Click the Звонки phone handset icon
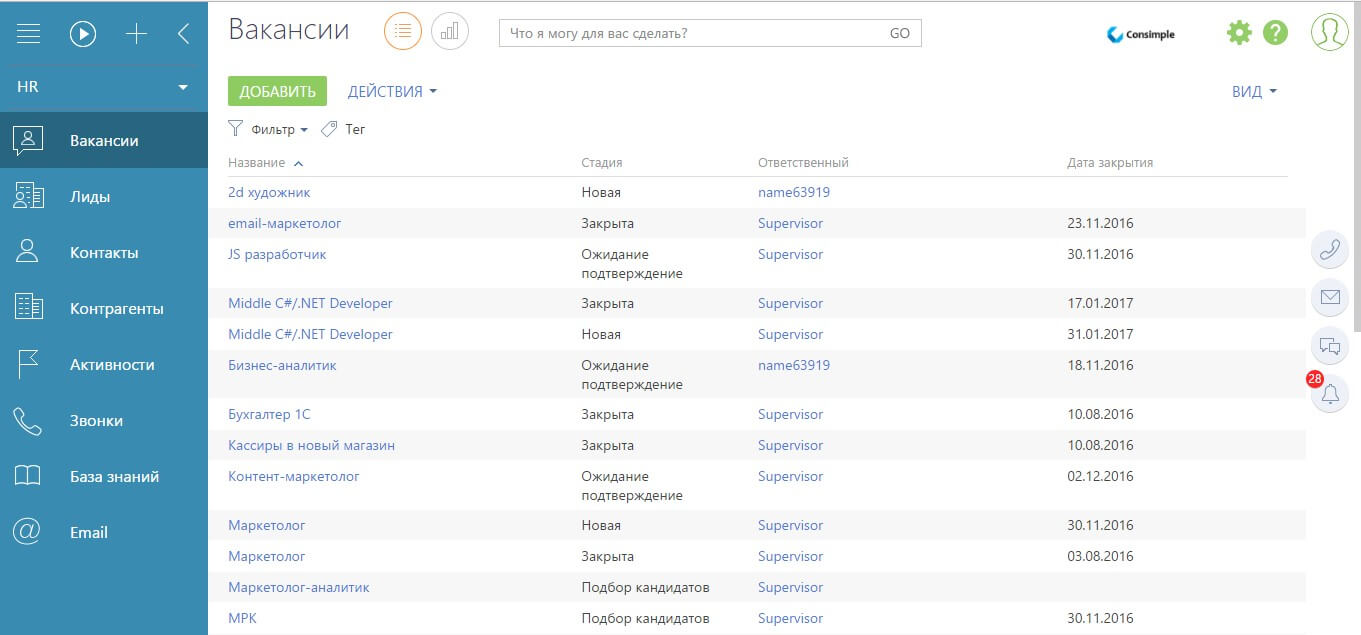 pyautogui.click(x=27, y=421)
